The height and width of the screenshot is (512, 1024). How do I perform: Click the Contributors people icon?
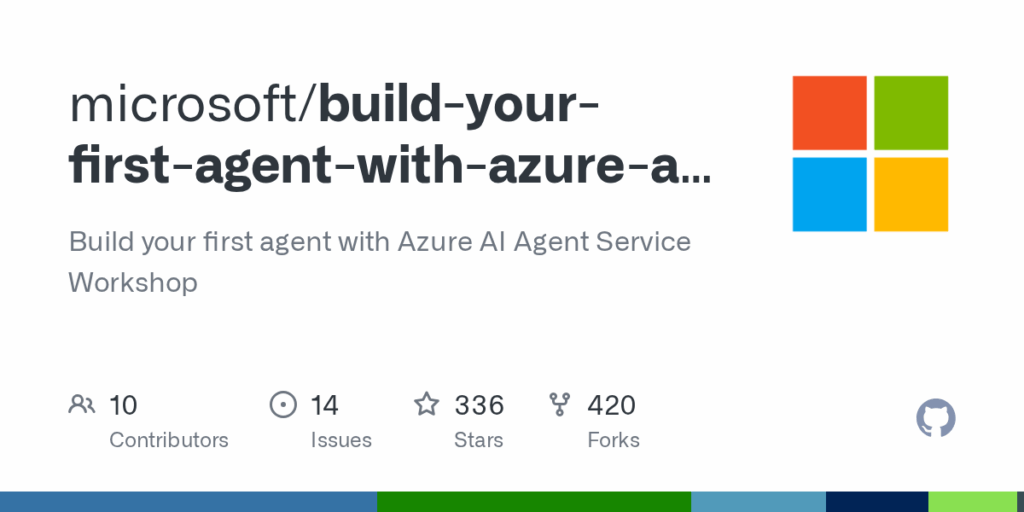coord(82,405)
